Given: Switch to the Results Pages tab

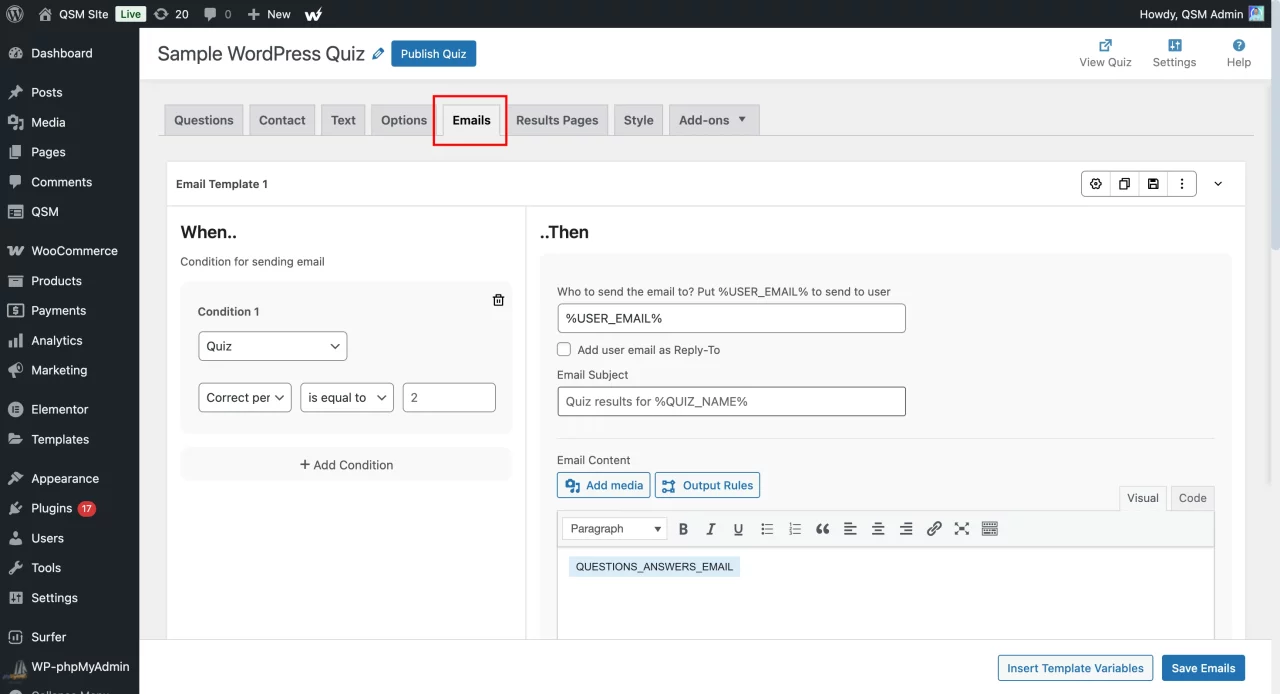Looking at the screenshot, I should click(x=557, y=120).
